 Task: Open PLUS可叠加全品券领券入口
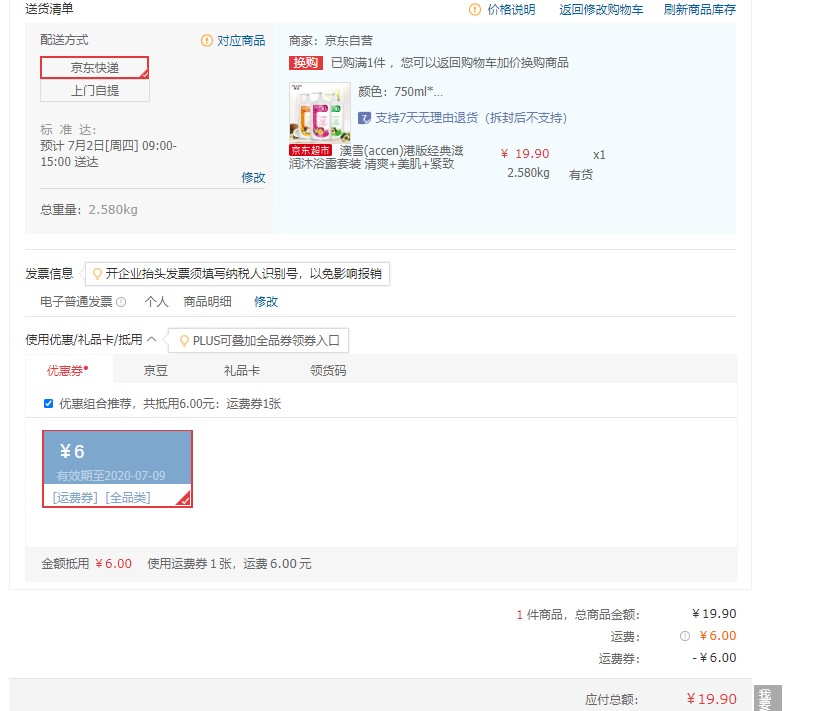pos(266,340)
